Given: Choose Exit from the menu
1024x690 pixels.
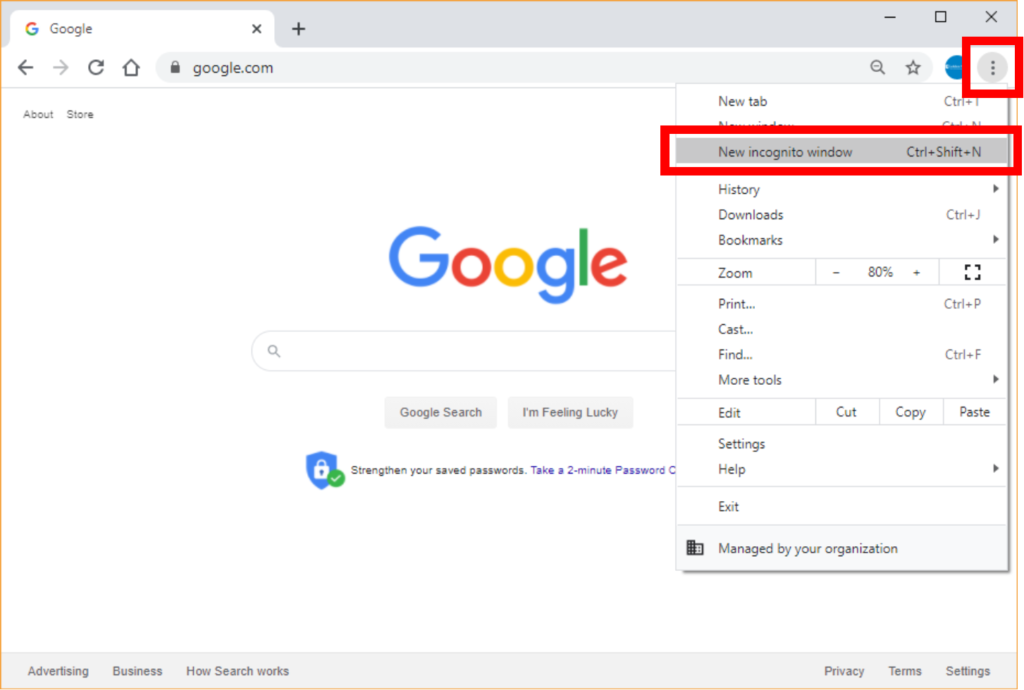Looking at the screenshot, I should 842,507.
